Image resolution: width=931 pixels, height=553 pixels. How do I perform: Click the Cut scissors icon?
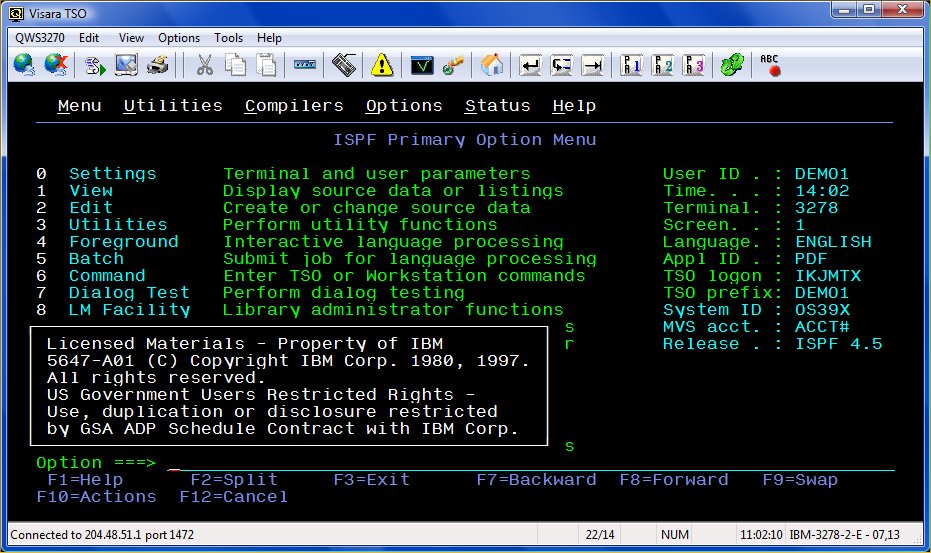[x=204, y=65]
